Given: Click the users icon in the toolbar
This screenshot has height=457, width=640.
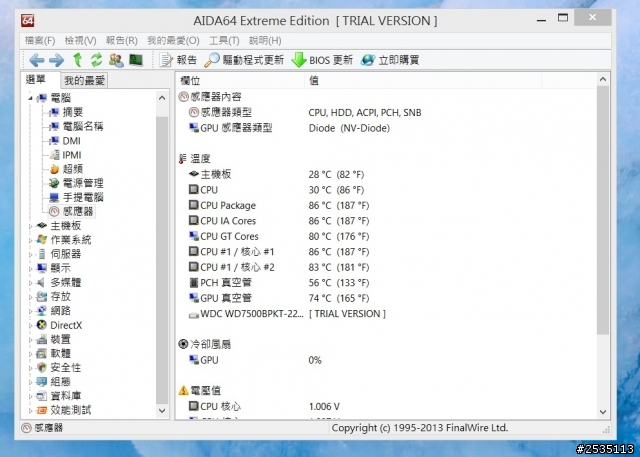Looking at the screenshot, I should click(x=116, y=60).
